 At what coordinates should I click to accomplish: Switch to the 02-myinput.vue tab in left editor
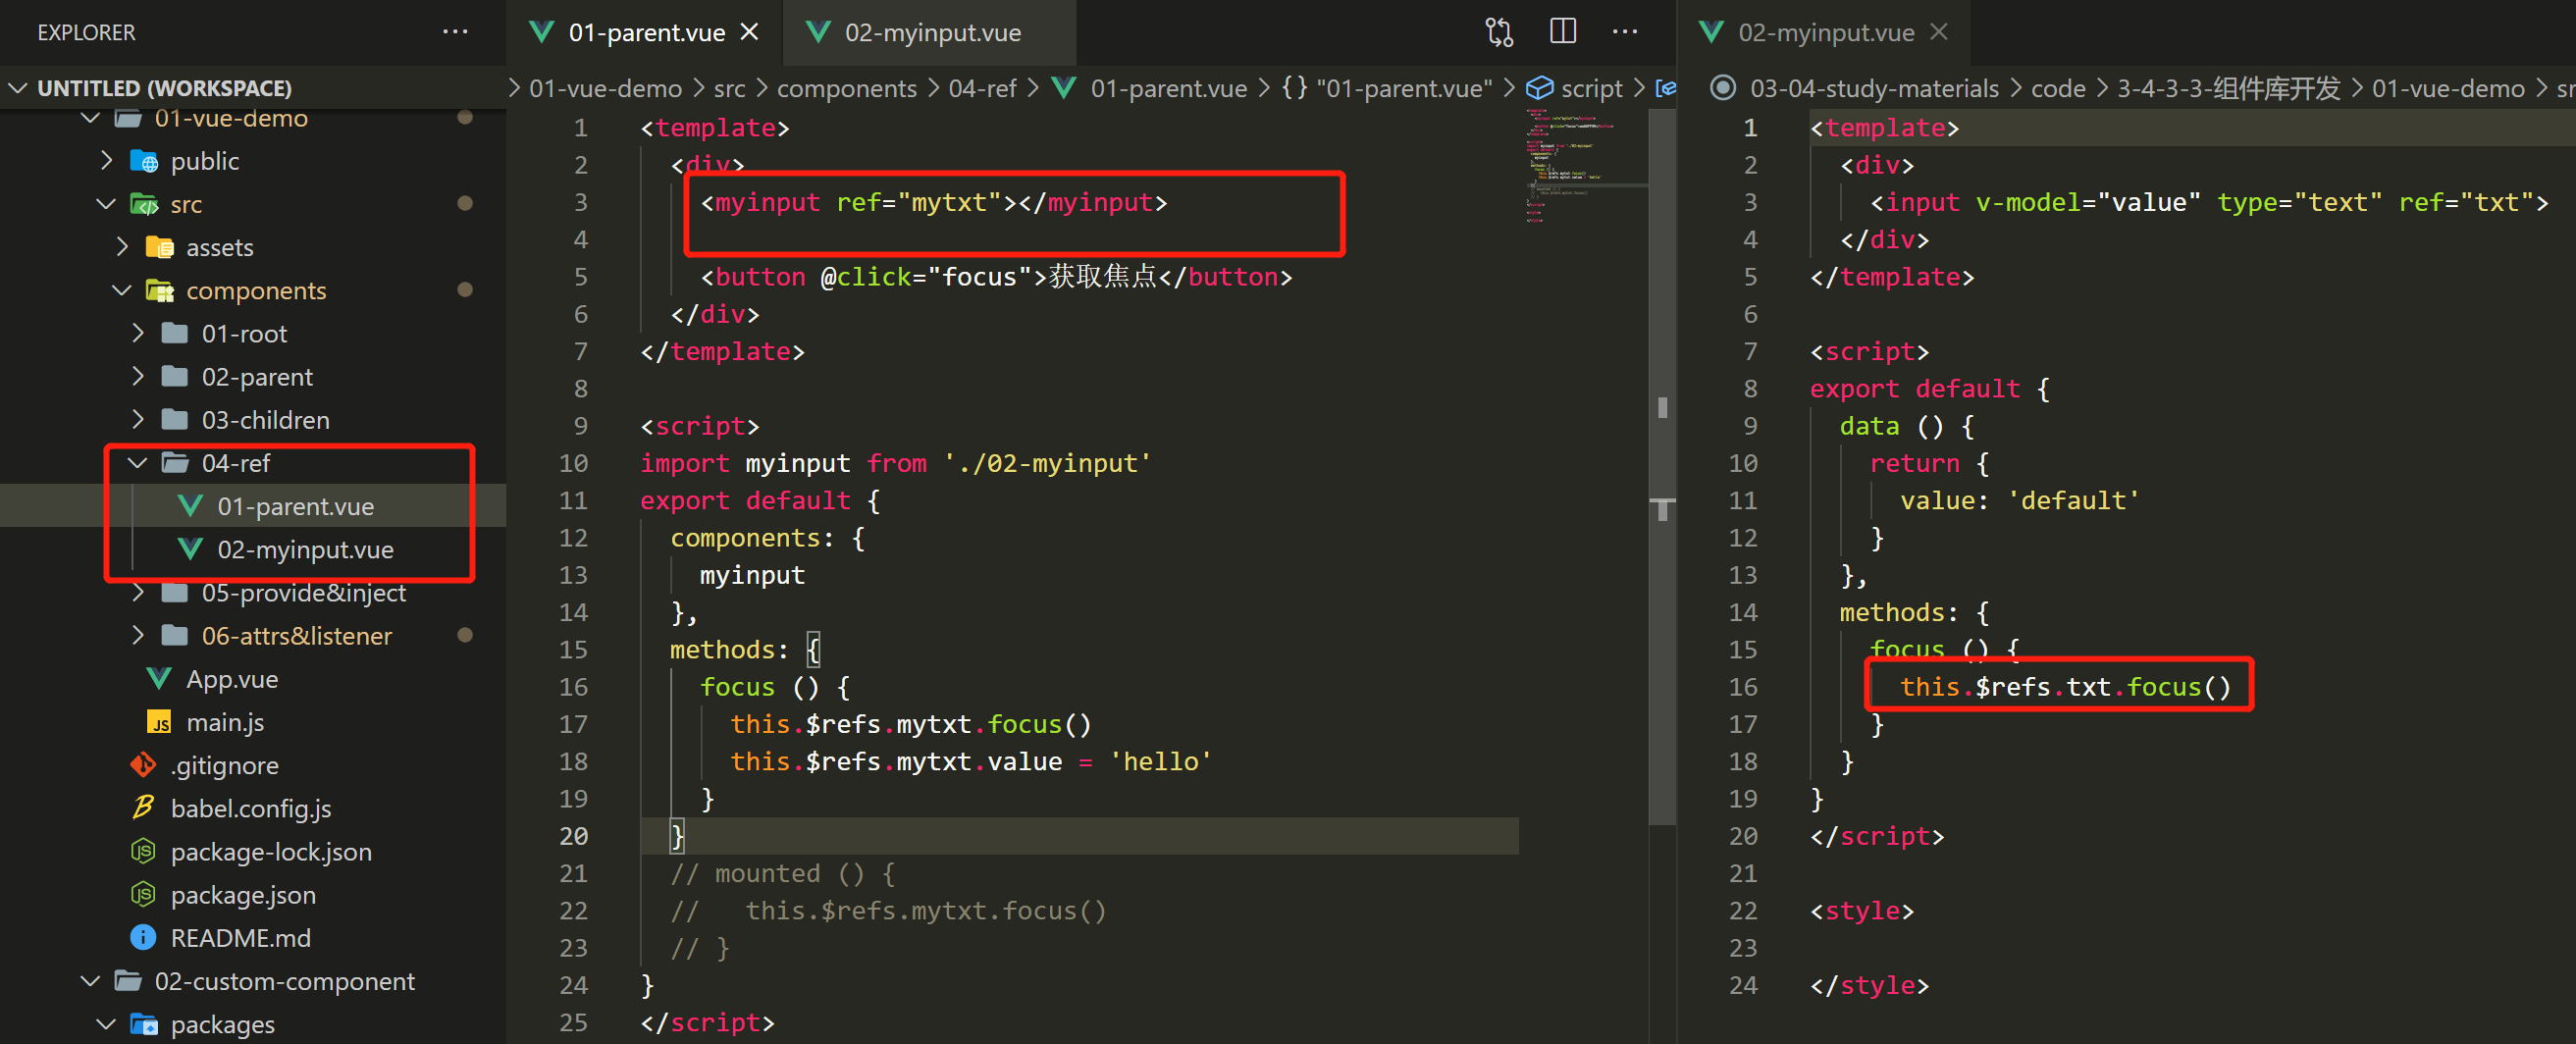pyautogui.click(x=930, y=32)
